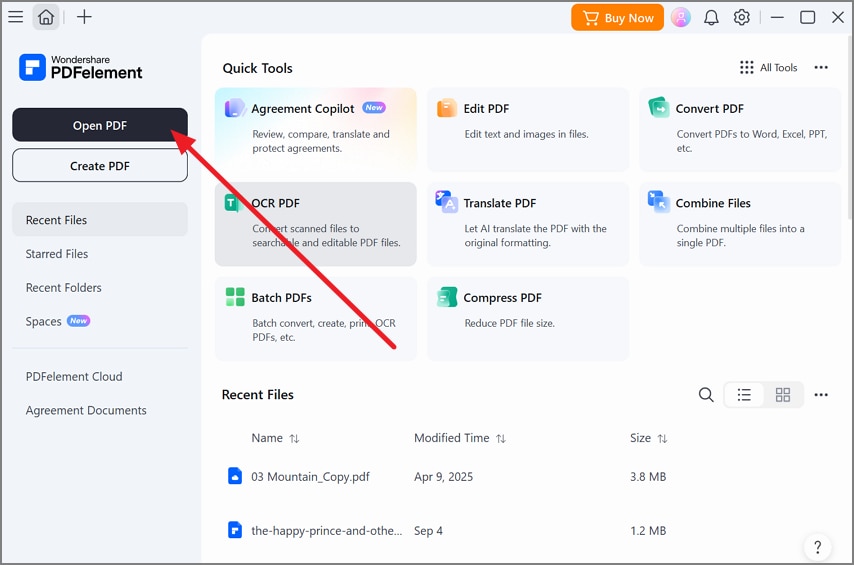Screen dimensions: 854x565
Task: Launch the OCR PDF tool
Action: (316, 224)
